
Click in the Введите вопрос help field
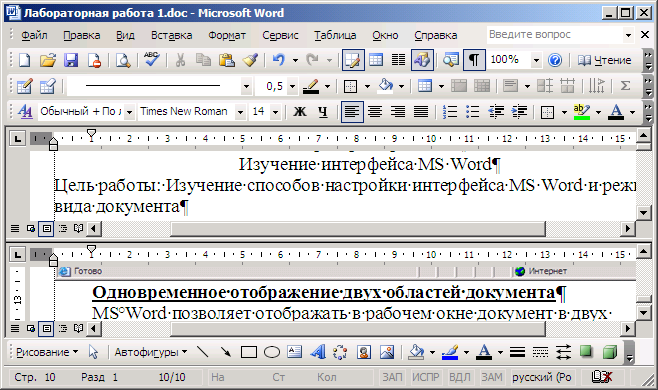click(555, 34)
